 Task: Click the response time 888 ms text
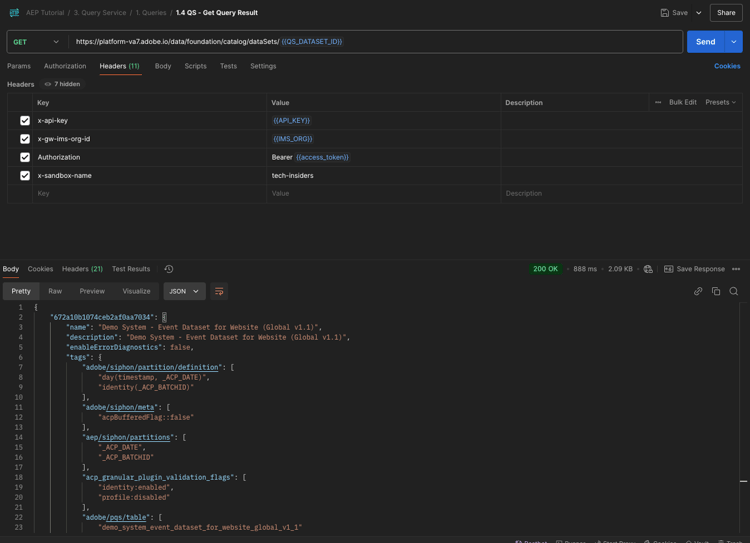click(585, 269)
